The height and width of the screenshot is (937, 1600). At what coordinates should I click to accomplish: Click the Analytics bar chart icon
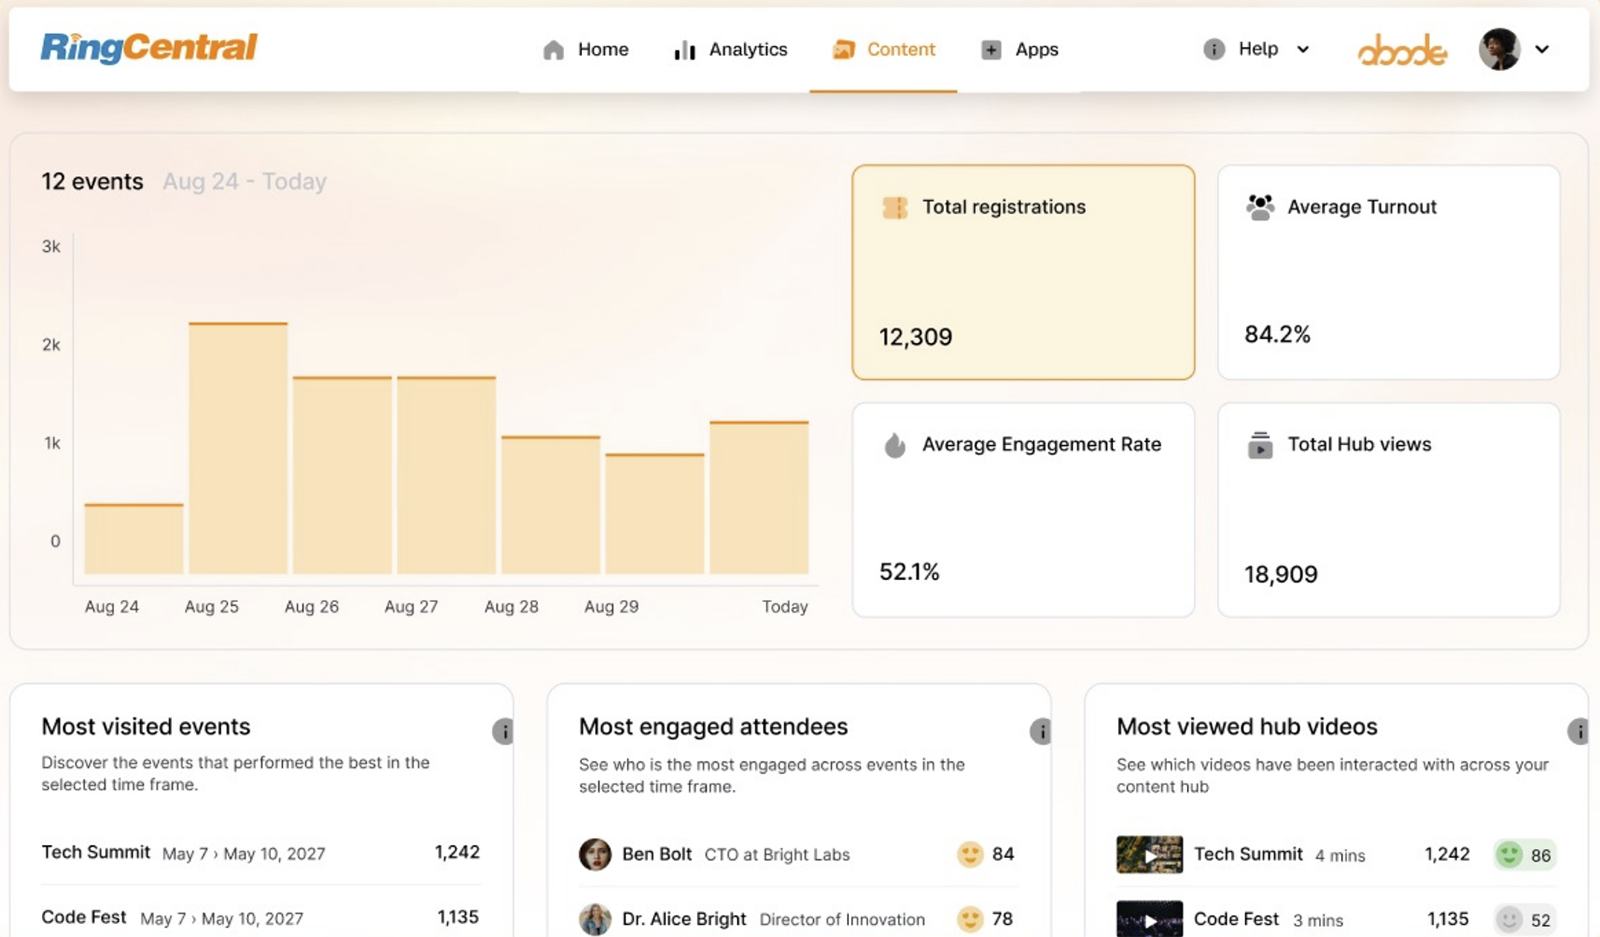pyautogui.click(x=685, y=50)
